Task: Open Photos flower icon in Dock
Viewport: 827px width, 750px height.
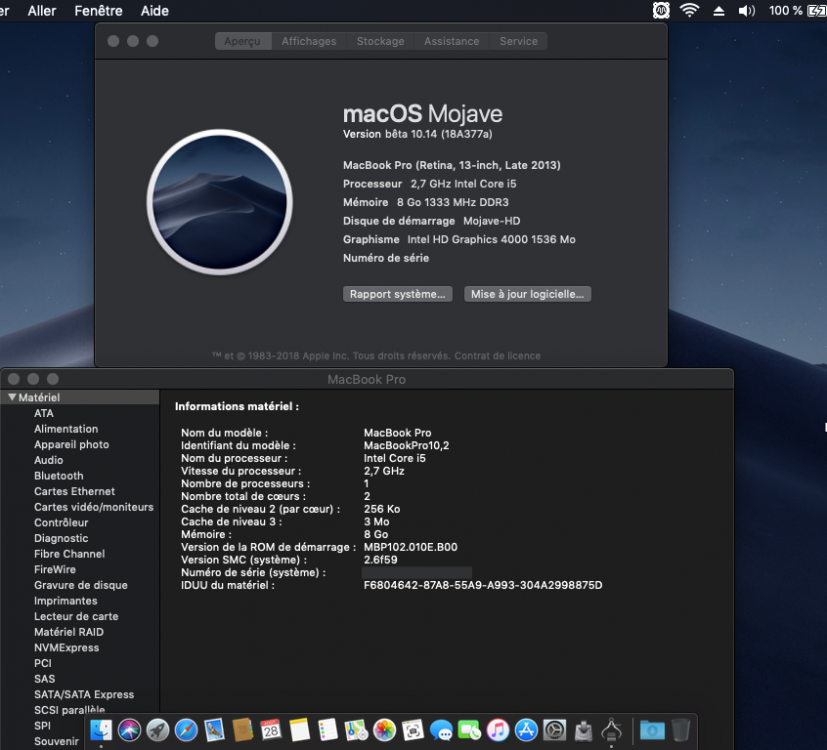Action: [x=384, y=730]
